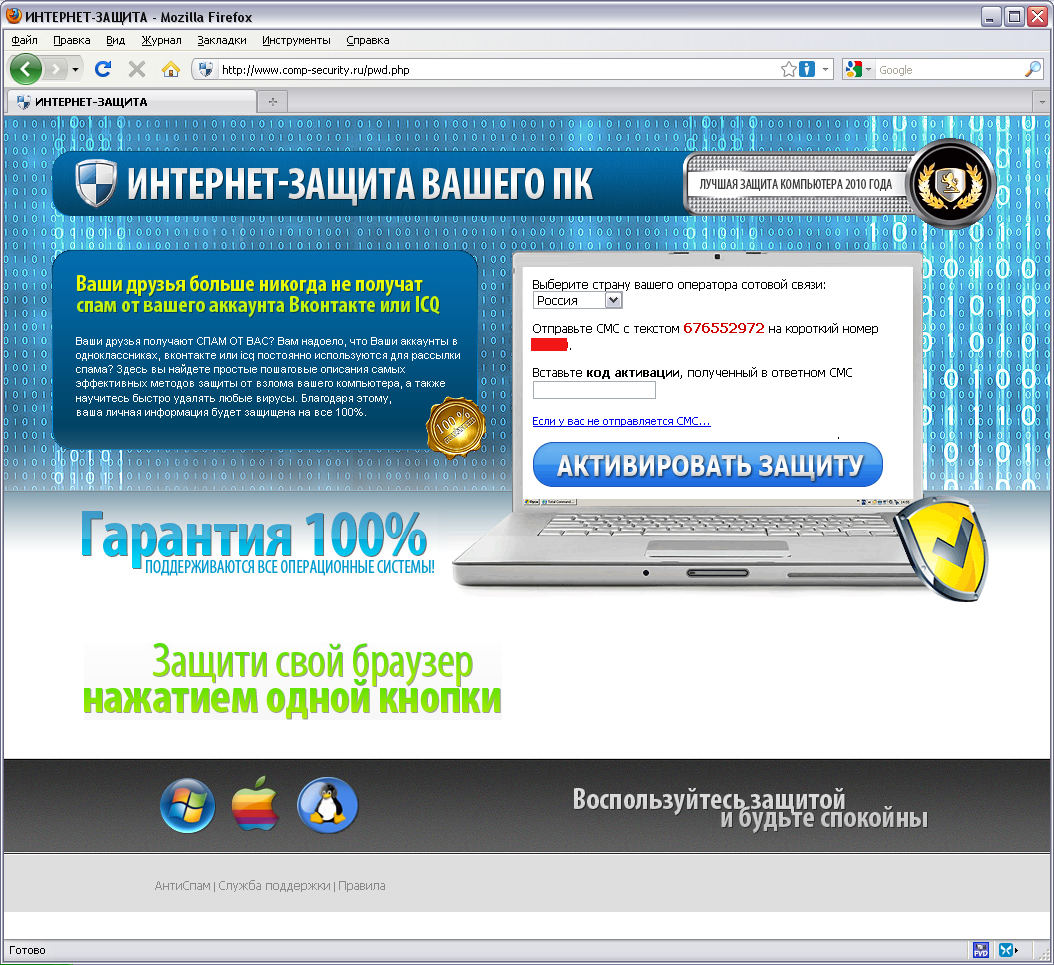Click the search magnifier icon
The width and height of the screenshot is (1054, 965).
(1033, 69)
